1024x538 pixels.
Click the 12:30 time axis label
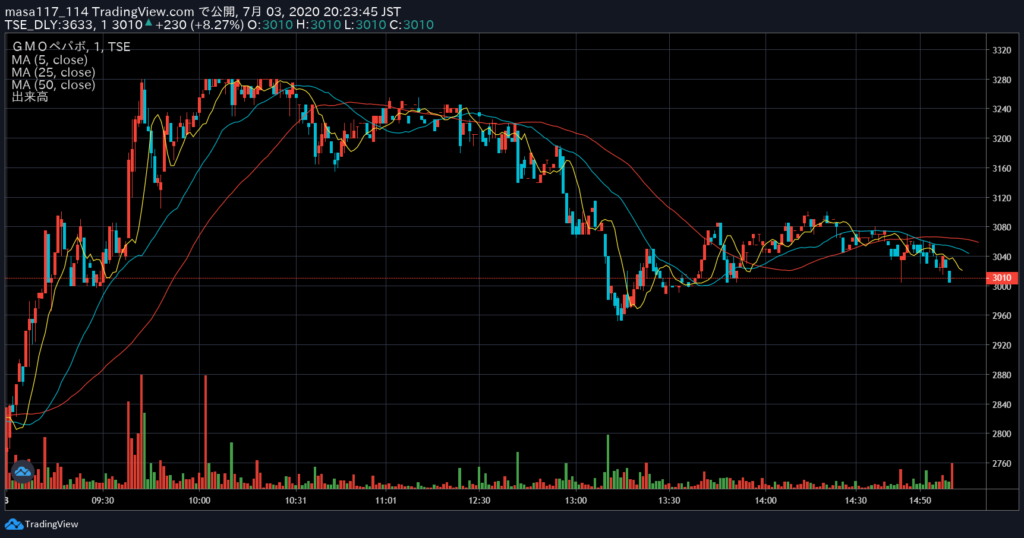(479, 501)
